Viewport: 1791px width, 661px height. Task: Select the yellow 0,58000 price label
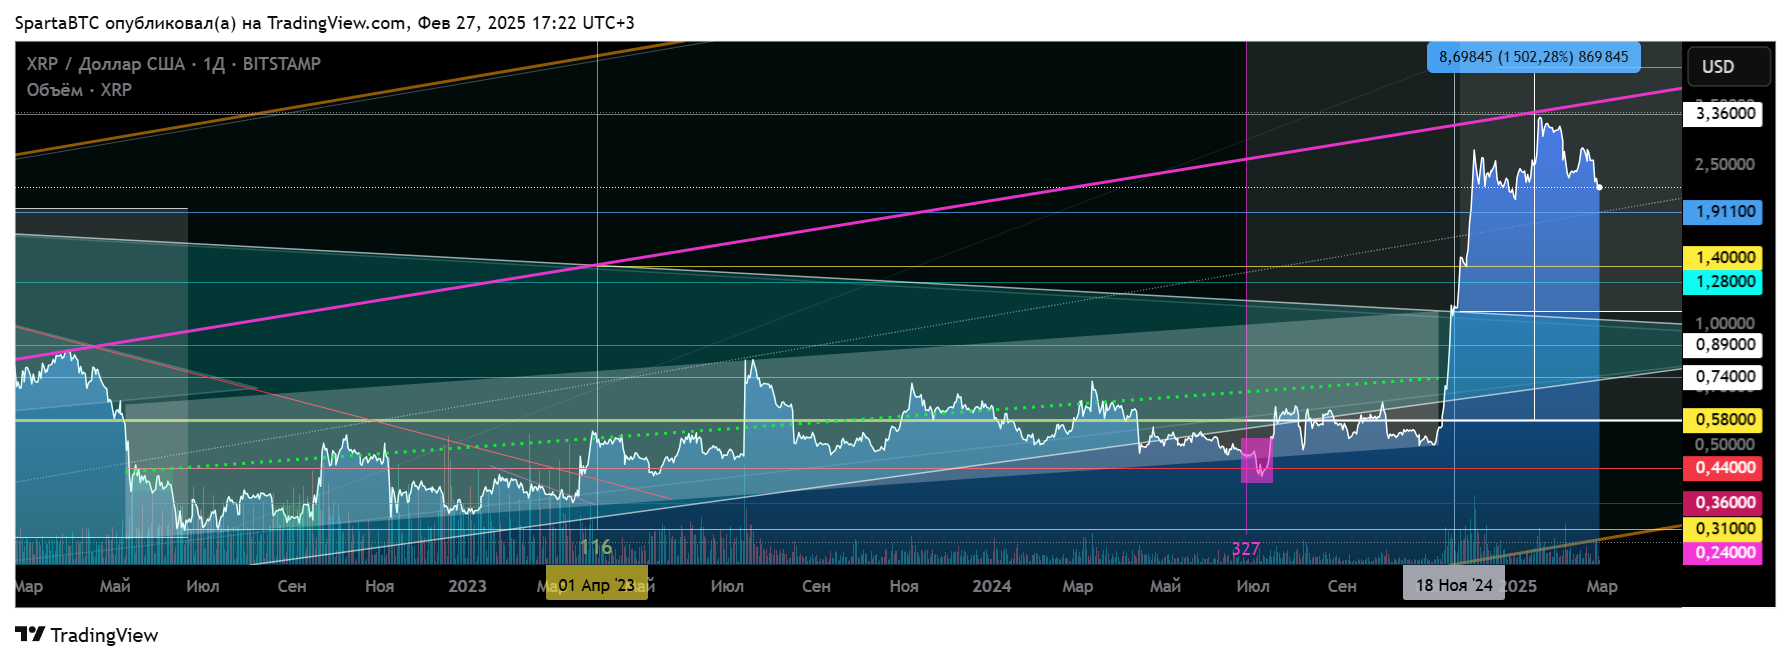(x=1725, y=420)
